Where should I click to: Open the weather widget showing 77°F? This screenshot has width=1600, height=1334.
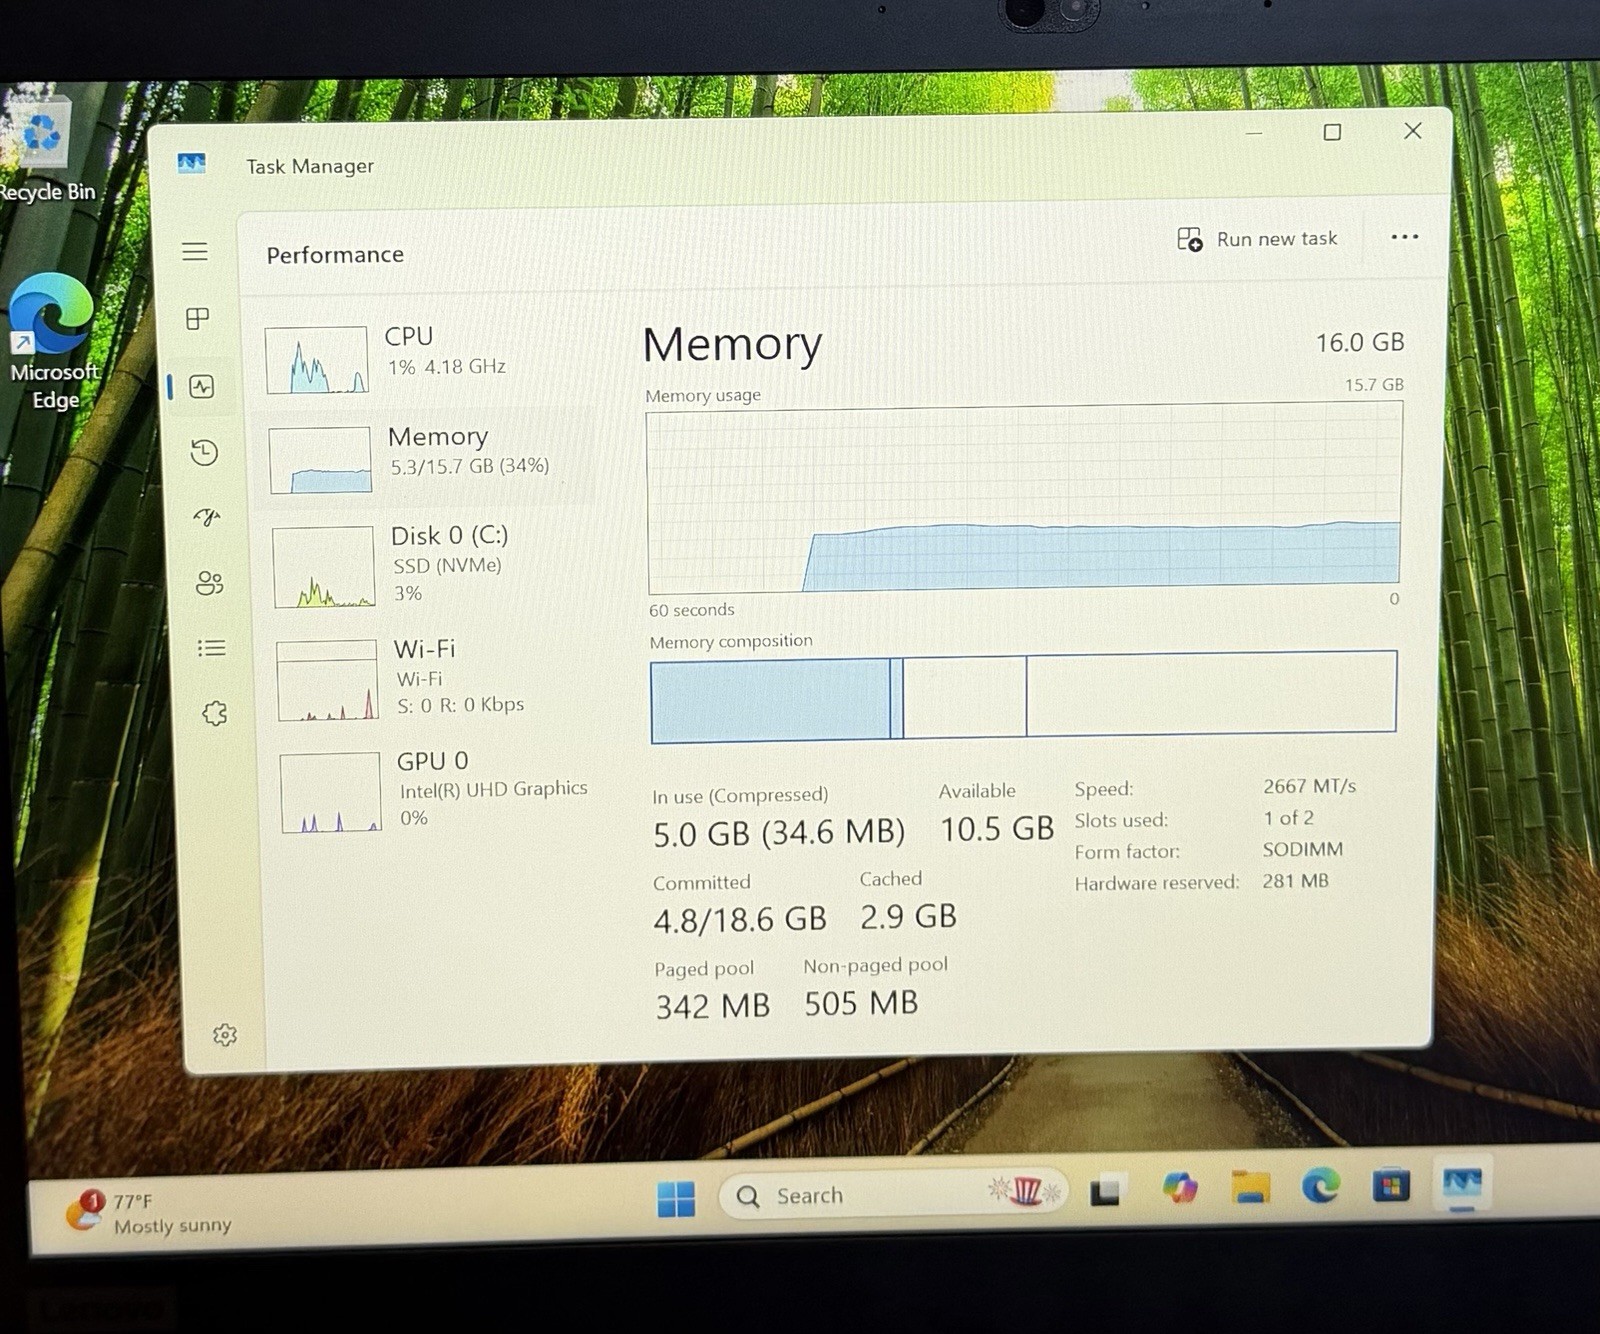150,1212
